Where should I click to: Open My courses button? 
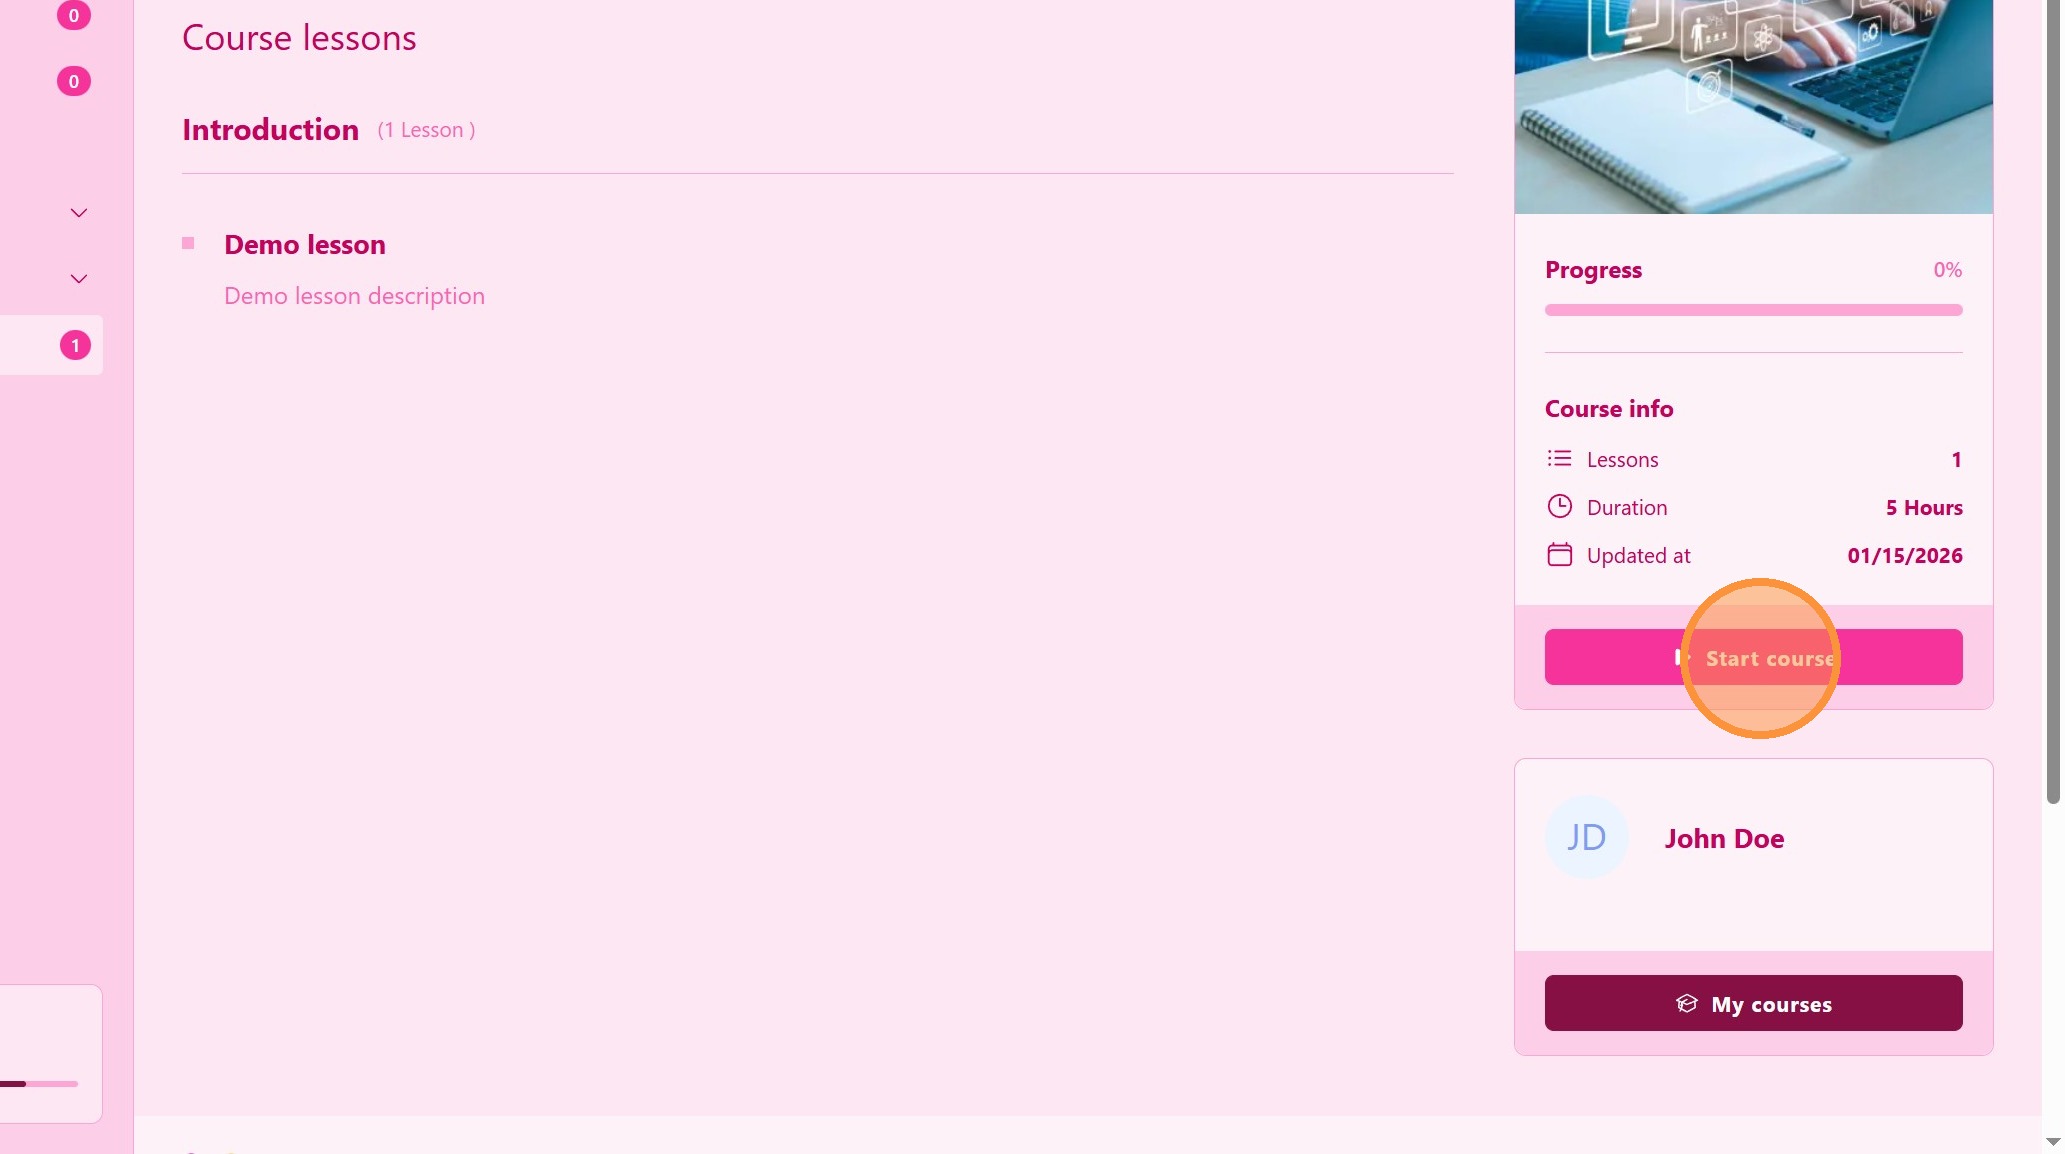(1753, 1004)
